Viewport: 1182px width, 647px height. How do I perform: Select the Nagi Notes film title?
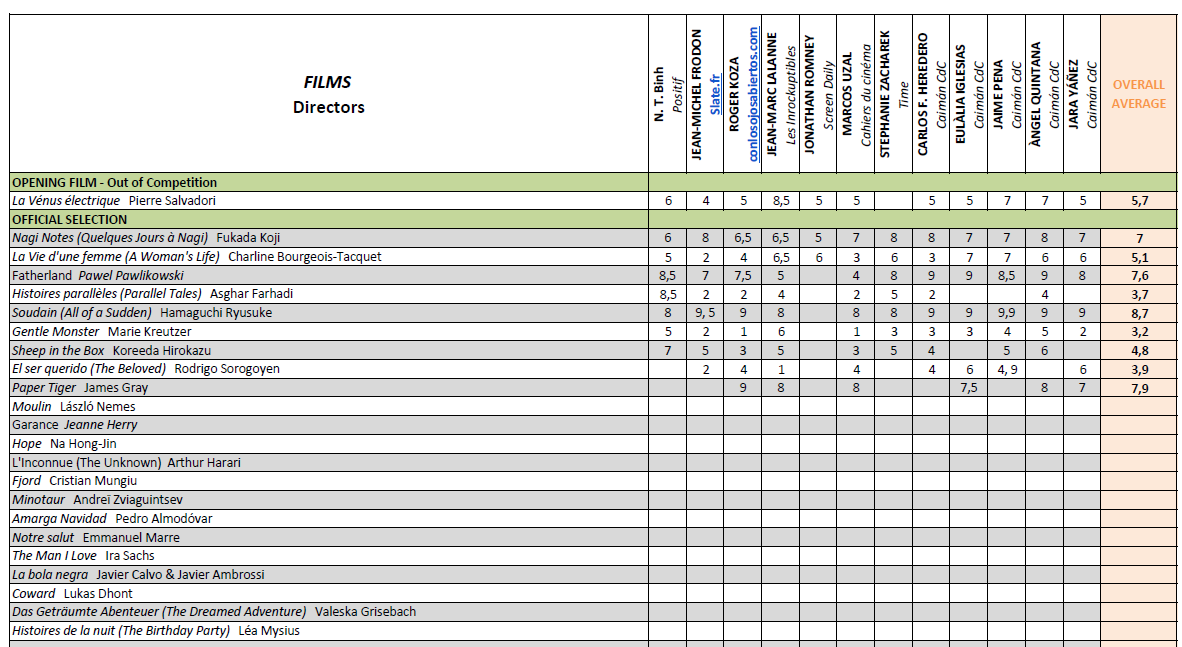click(109, 238)
